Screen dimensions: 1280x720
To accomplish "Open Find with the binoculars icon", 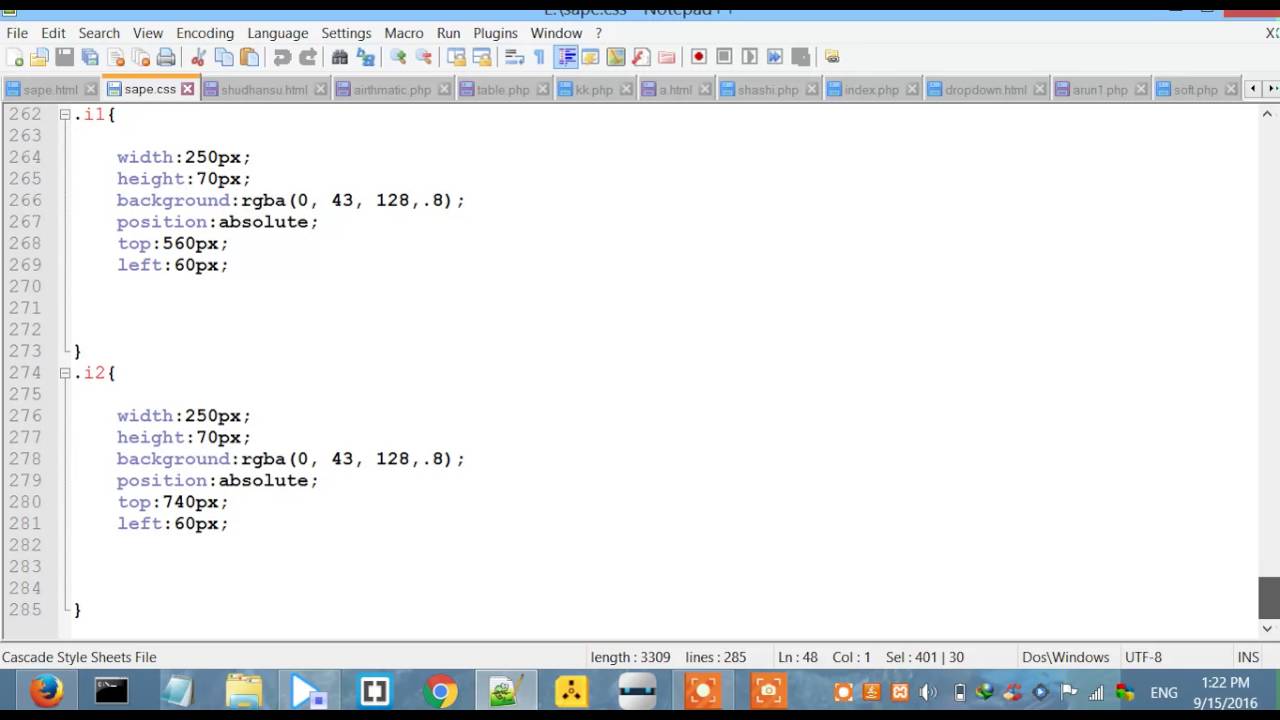I will click(x=340, y=57).
